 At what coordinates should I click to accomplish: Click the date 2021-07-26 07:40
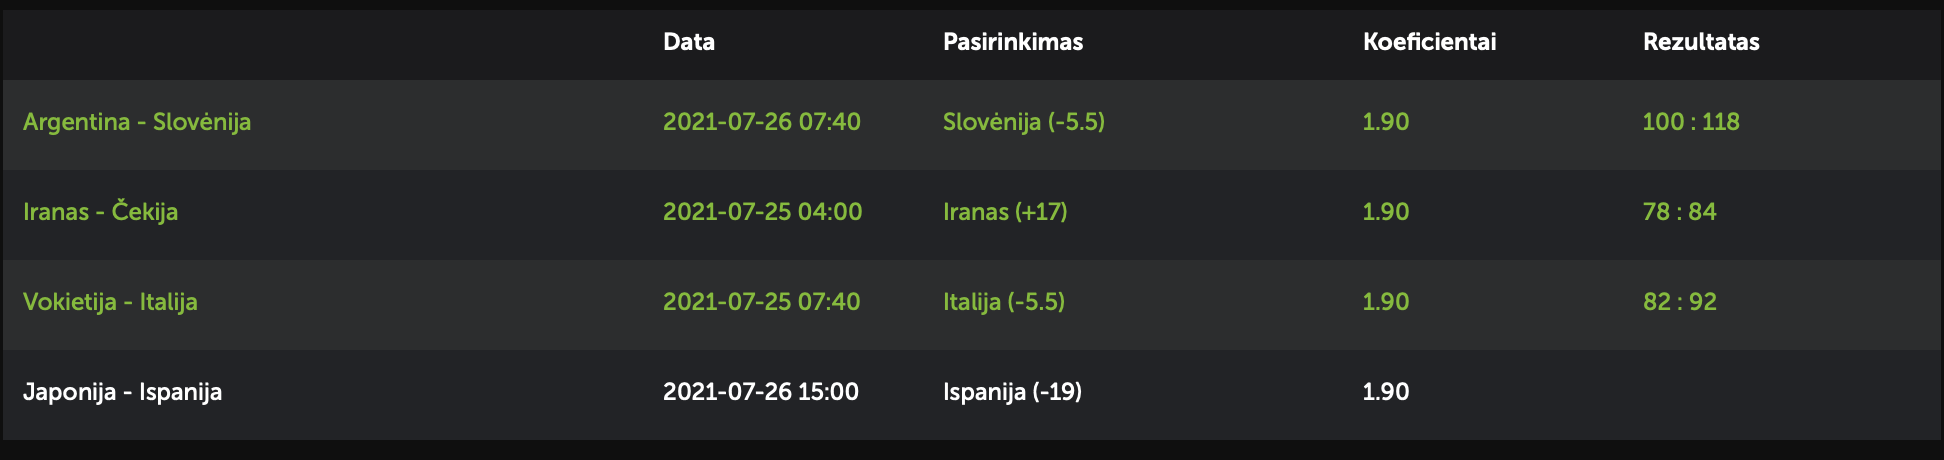tap(762, 122)
